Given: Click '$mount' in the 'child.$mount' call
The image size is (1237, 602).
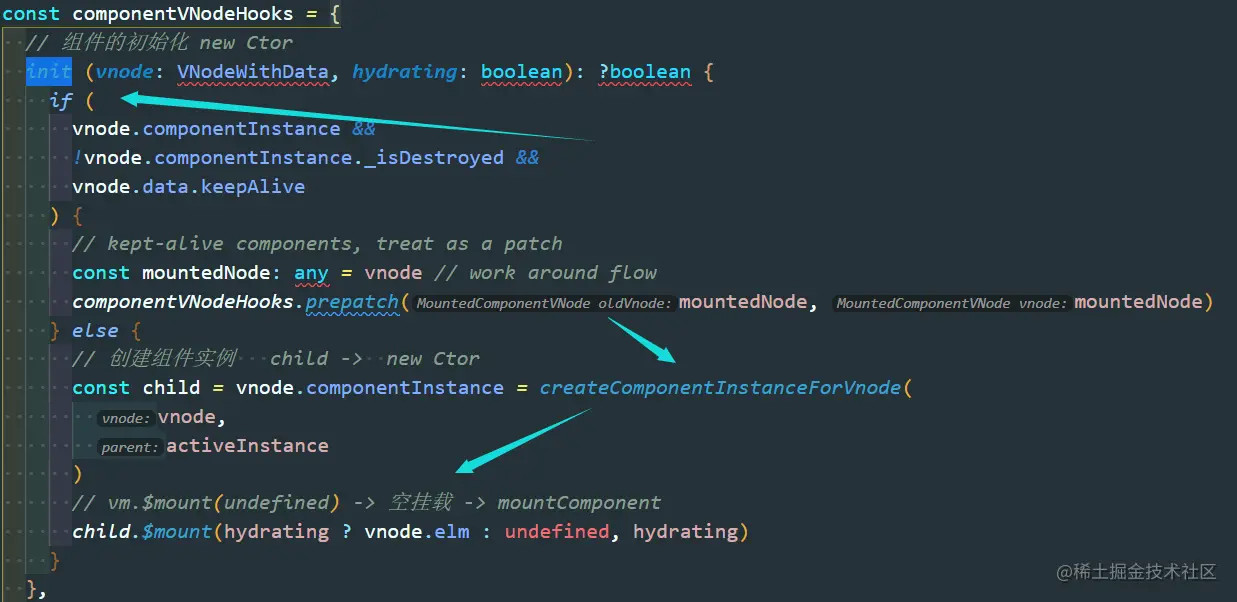Looking at the screenshot, I should [x=177, y=532].
